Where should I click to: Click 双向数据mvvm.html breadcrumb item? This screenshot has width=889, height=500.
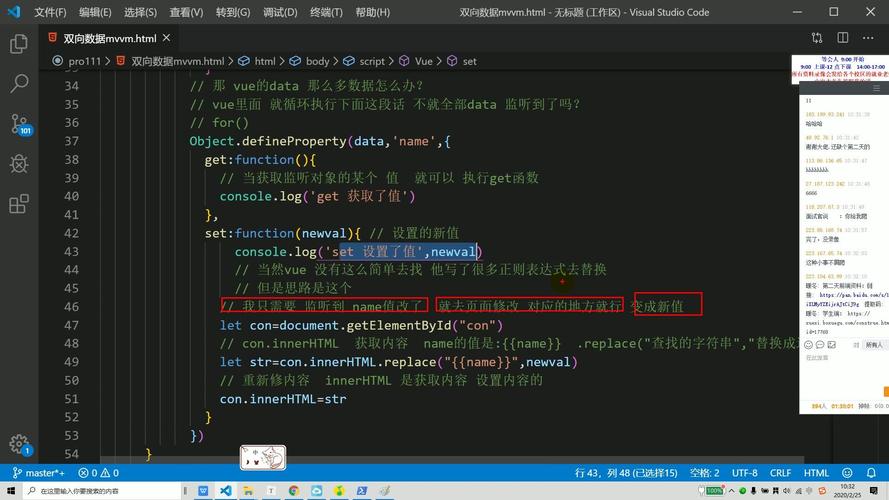pyautogui.click(x=177, y=61)
